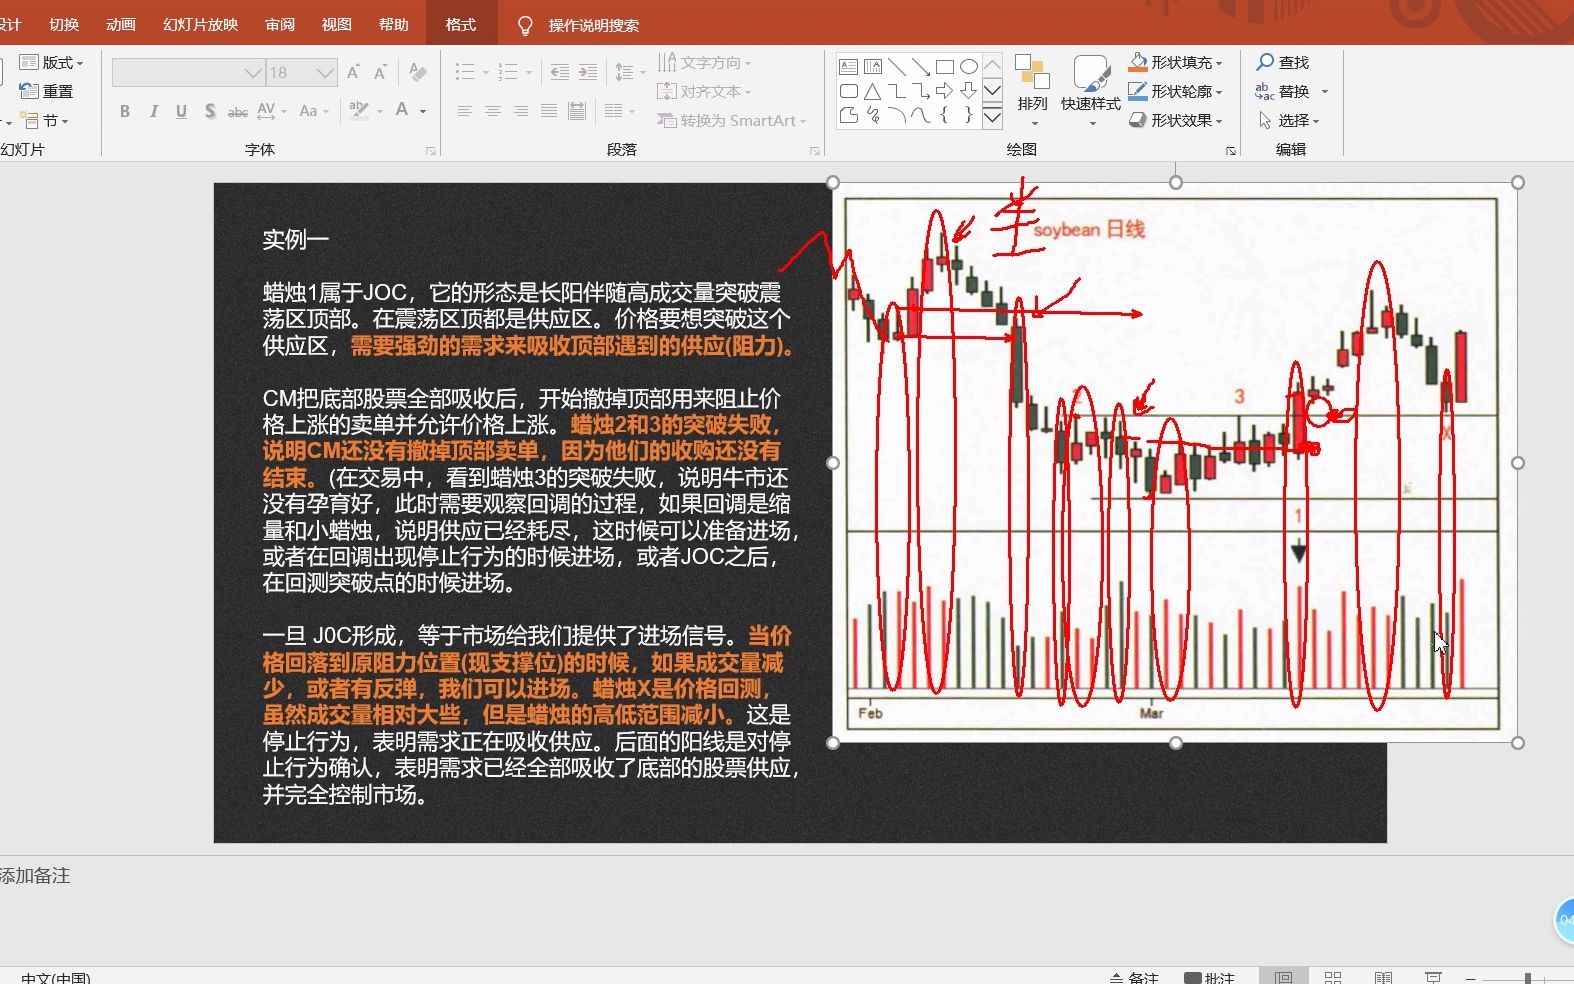Open Quick Styles dropdown
This screenshot has height=984, width=1574.
tap(1091, 91)
